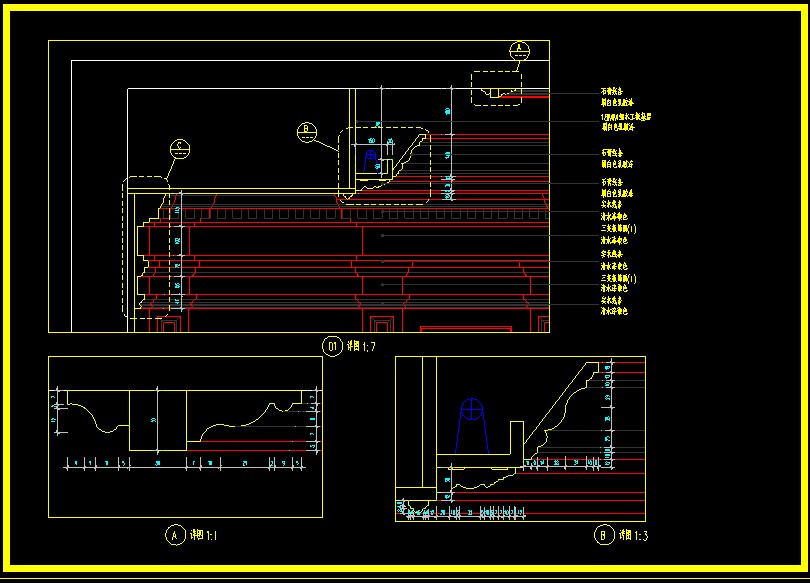Pick the detail callout bubble labeled C
This screenshot has height=583, width=810.
(180, 149)
